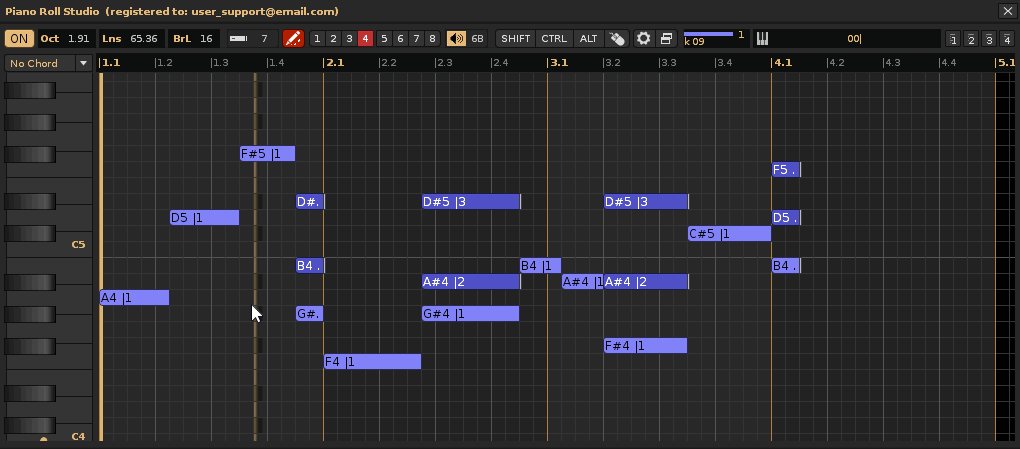Open the gear settings icon

click(644, 39)
